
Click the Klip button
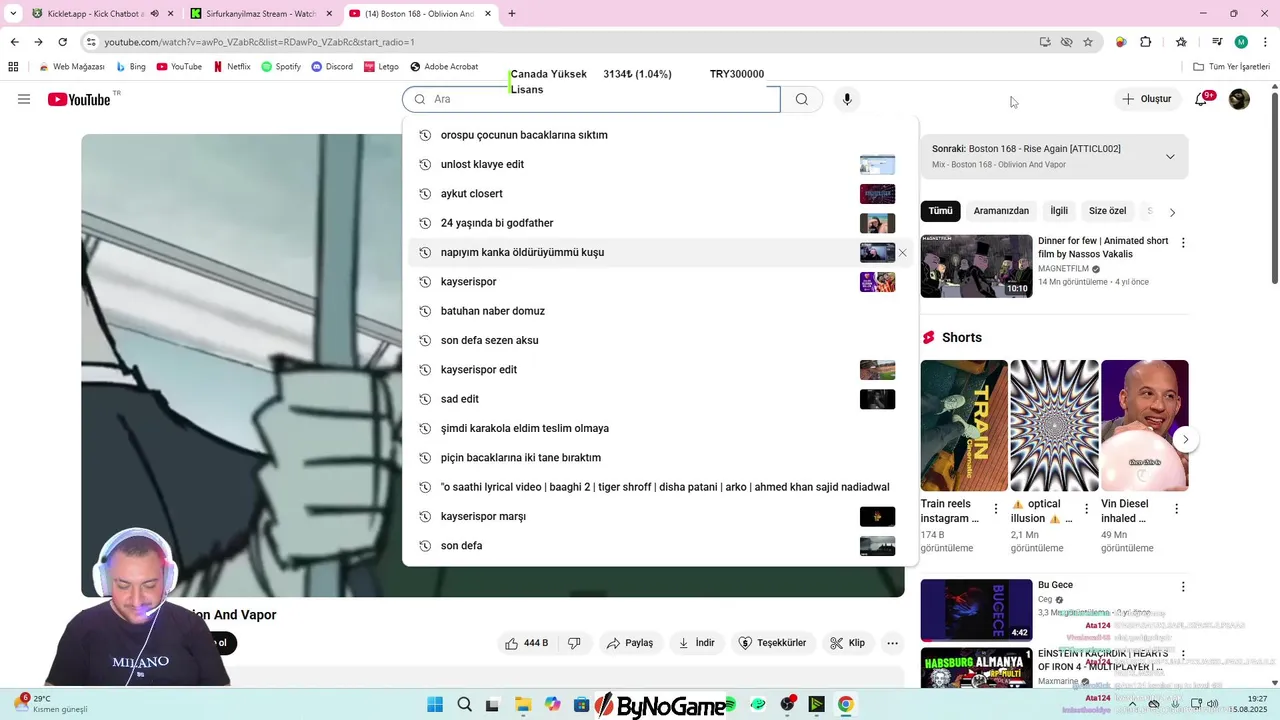pyautogui.click(x=848, y=643)
